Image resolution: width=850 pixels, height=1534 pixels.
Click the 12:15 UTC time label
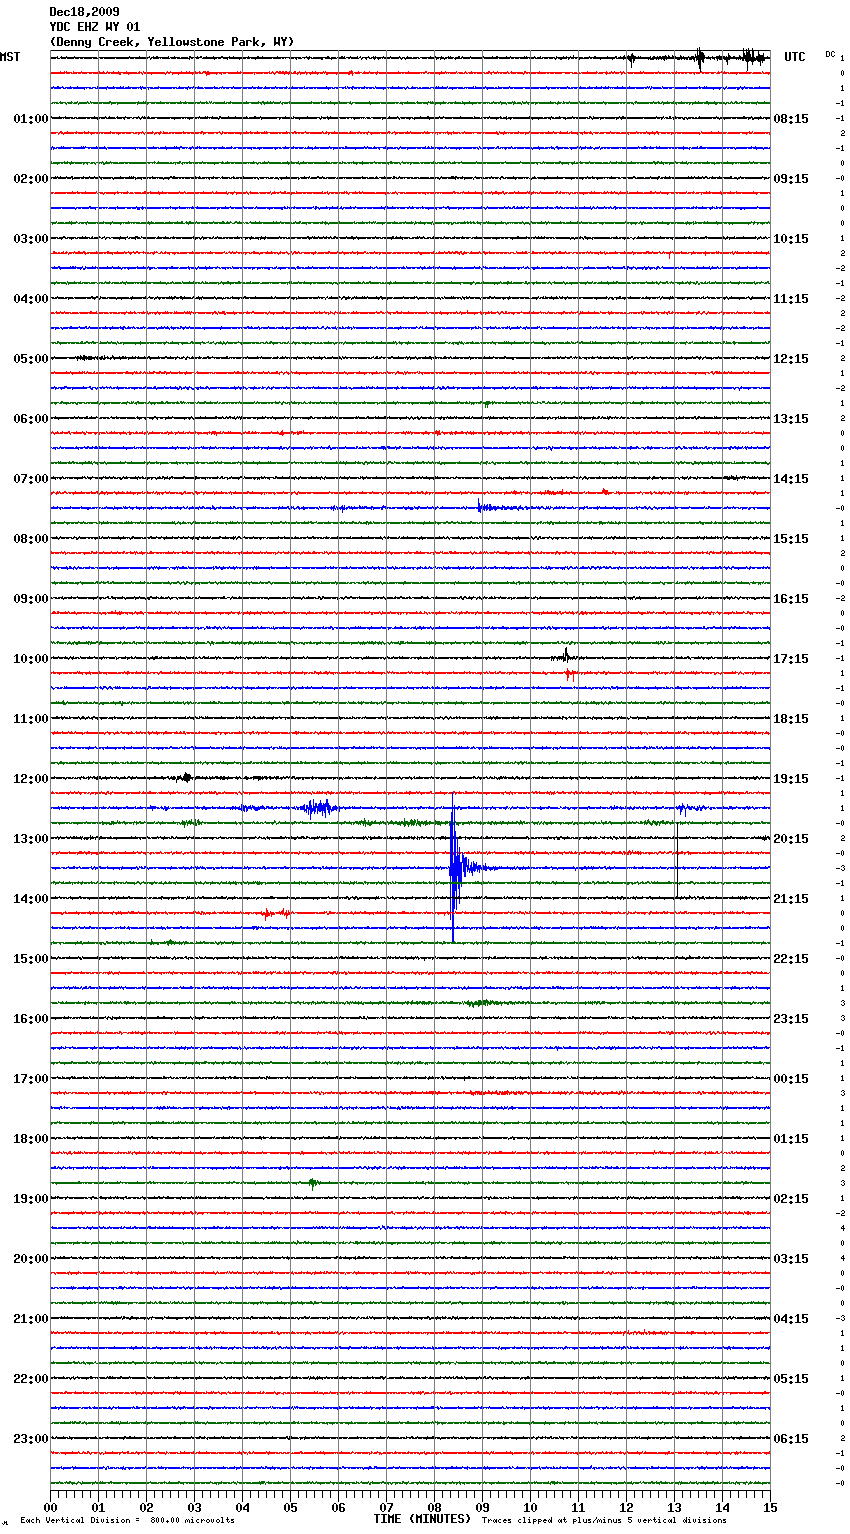tap(791, 359)
